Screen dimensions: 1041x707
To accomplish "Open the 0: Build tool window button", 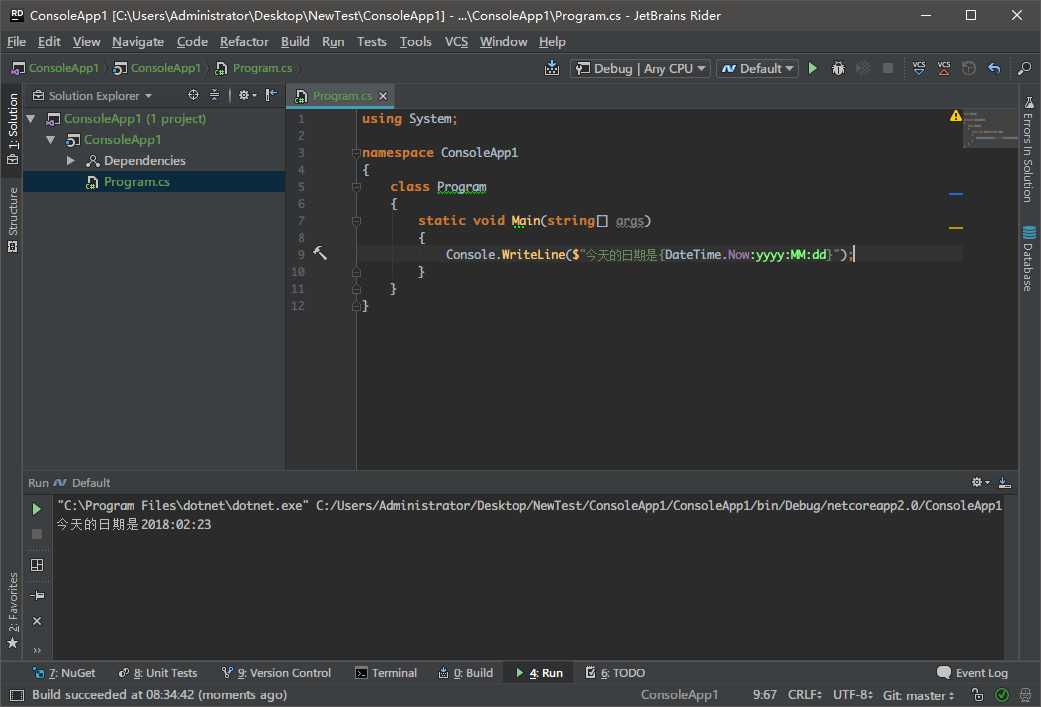I will [x=465, y=673].
